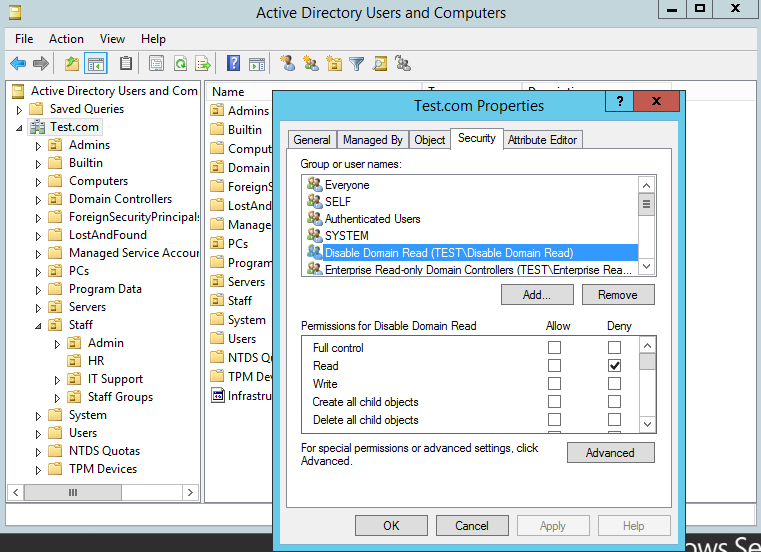The height and width of the screenshot is (552, 761).
Task: Click the Export List toolbar icon
Action: tap(203, 63)
